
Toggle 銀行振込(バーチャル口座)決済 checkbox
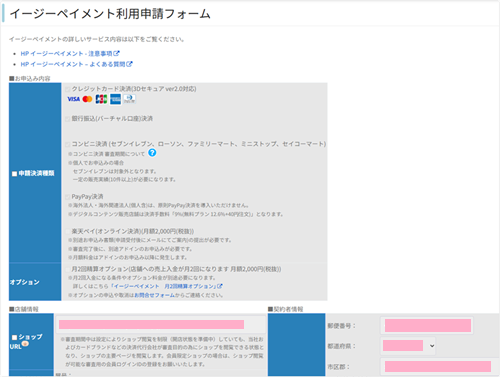click(68, 119)
